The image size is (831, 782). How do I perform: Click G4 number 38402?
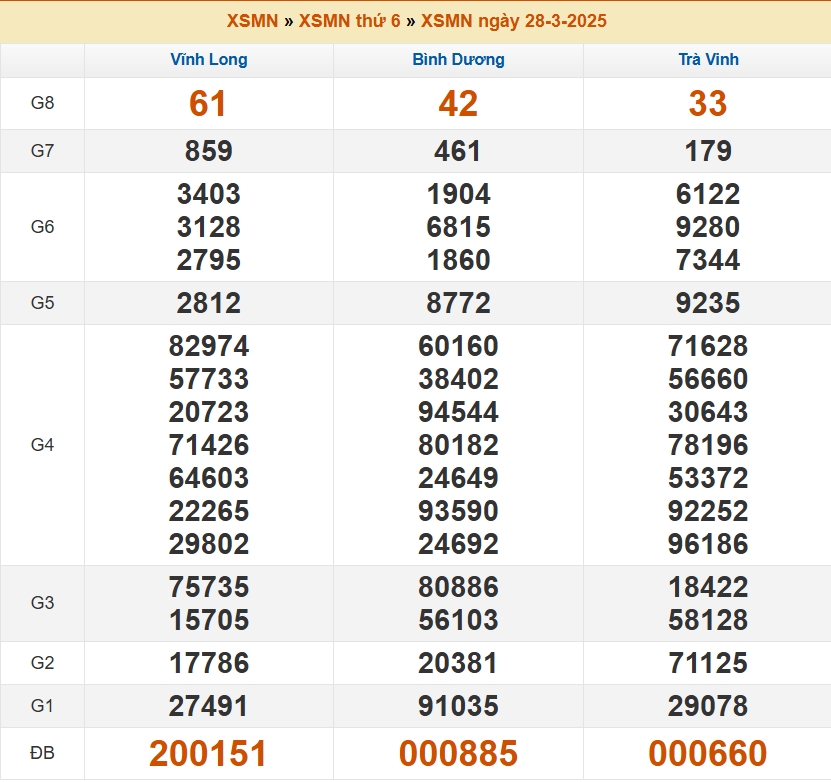pyautogui.click(x=458, y=379)
